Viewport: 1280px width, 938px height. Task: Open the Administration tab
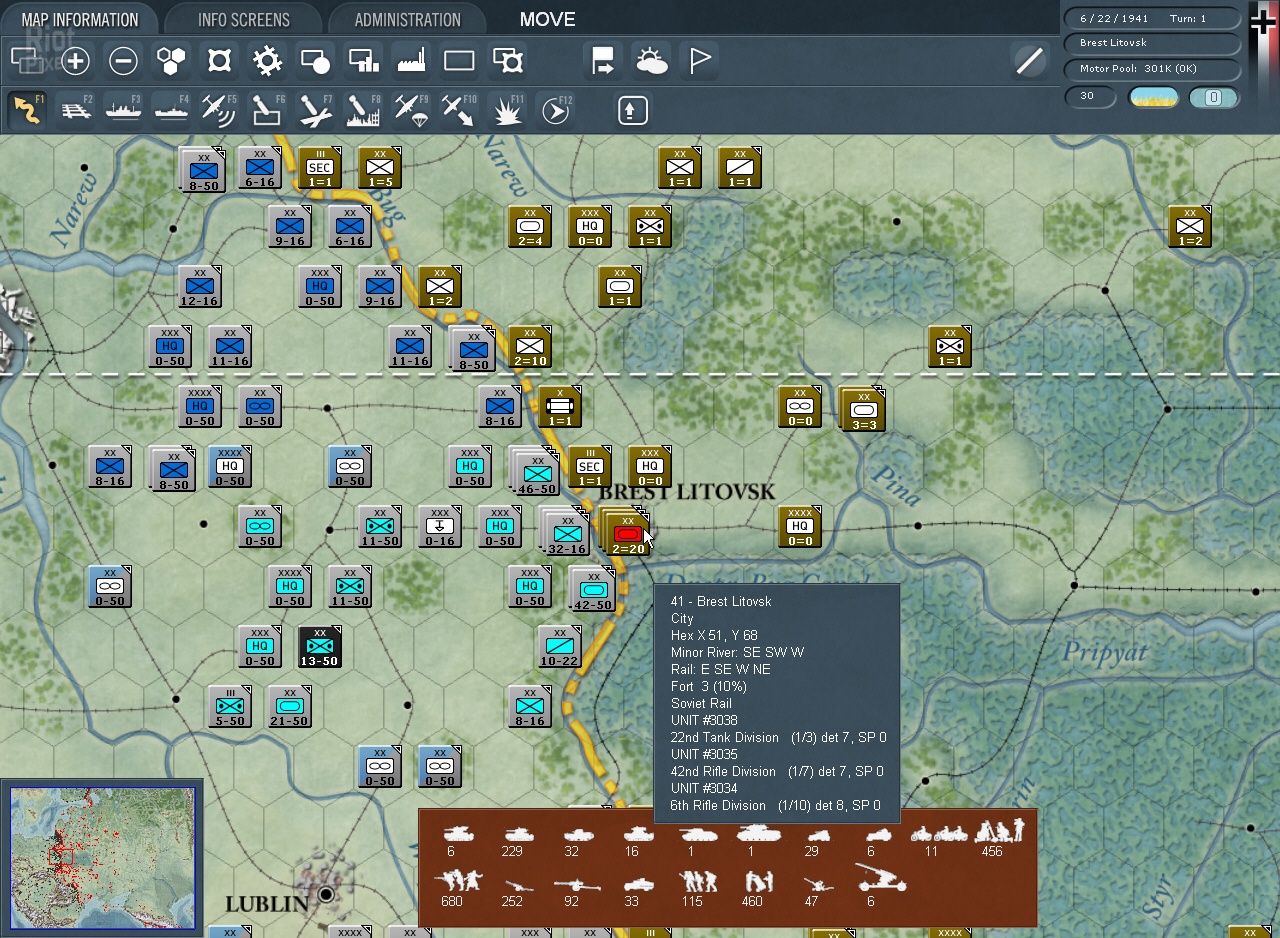[407, 19]
